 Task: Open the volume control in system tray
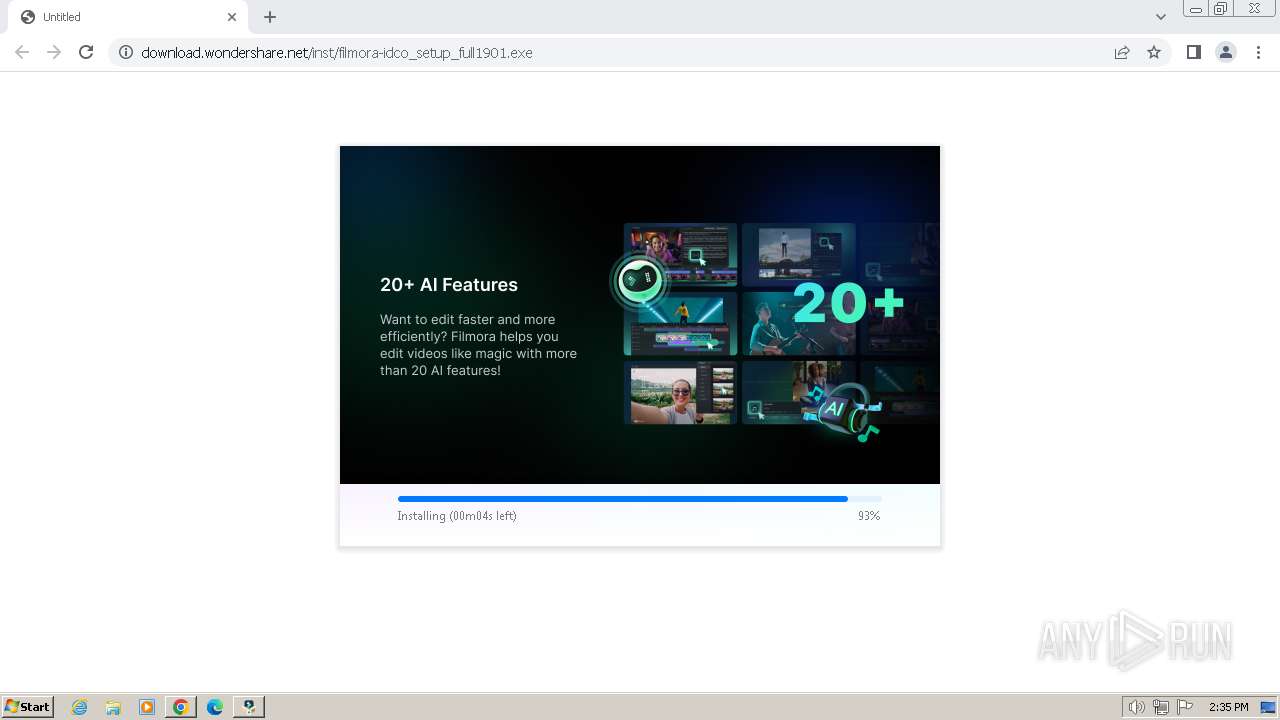pyautogui.click(x=1136, y=707)
